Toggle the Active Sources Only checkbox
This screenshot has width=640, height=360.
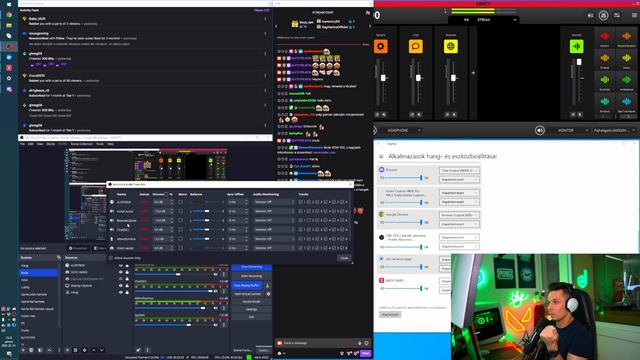pos(111,258)
